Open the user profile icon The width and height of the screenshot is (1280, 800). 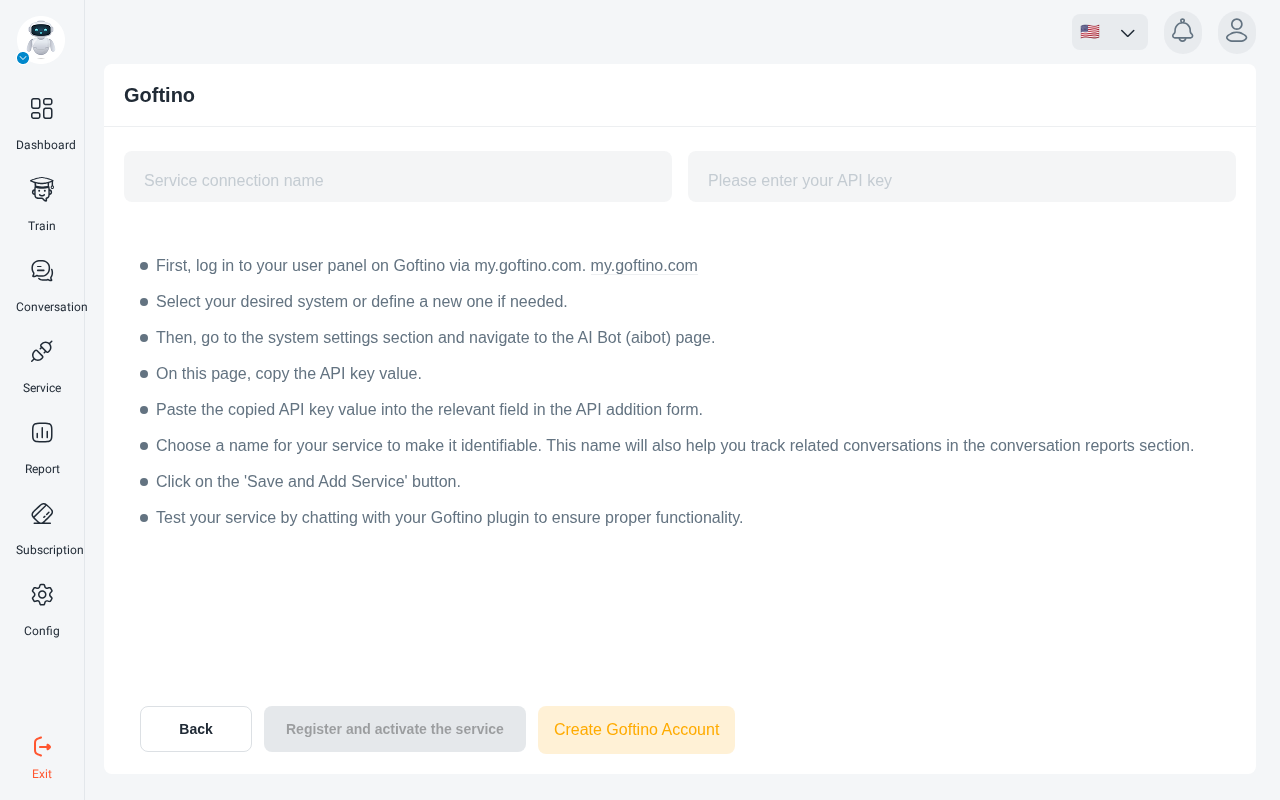coord(1237,32)
